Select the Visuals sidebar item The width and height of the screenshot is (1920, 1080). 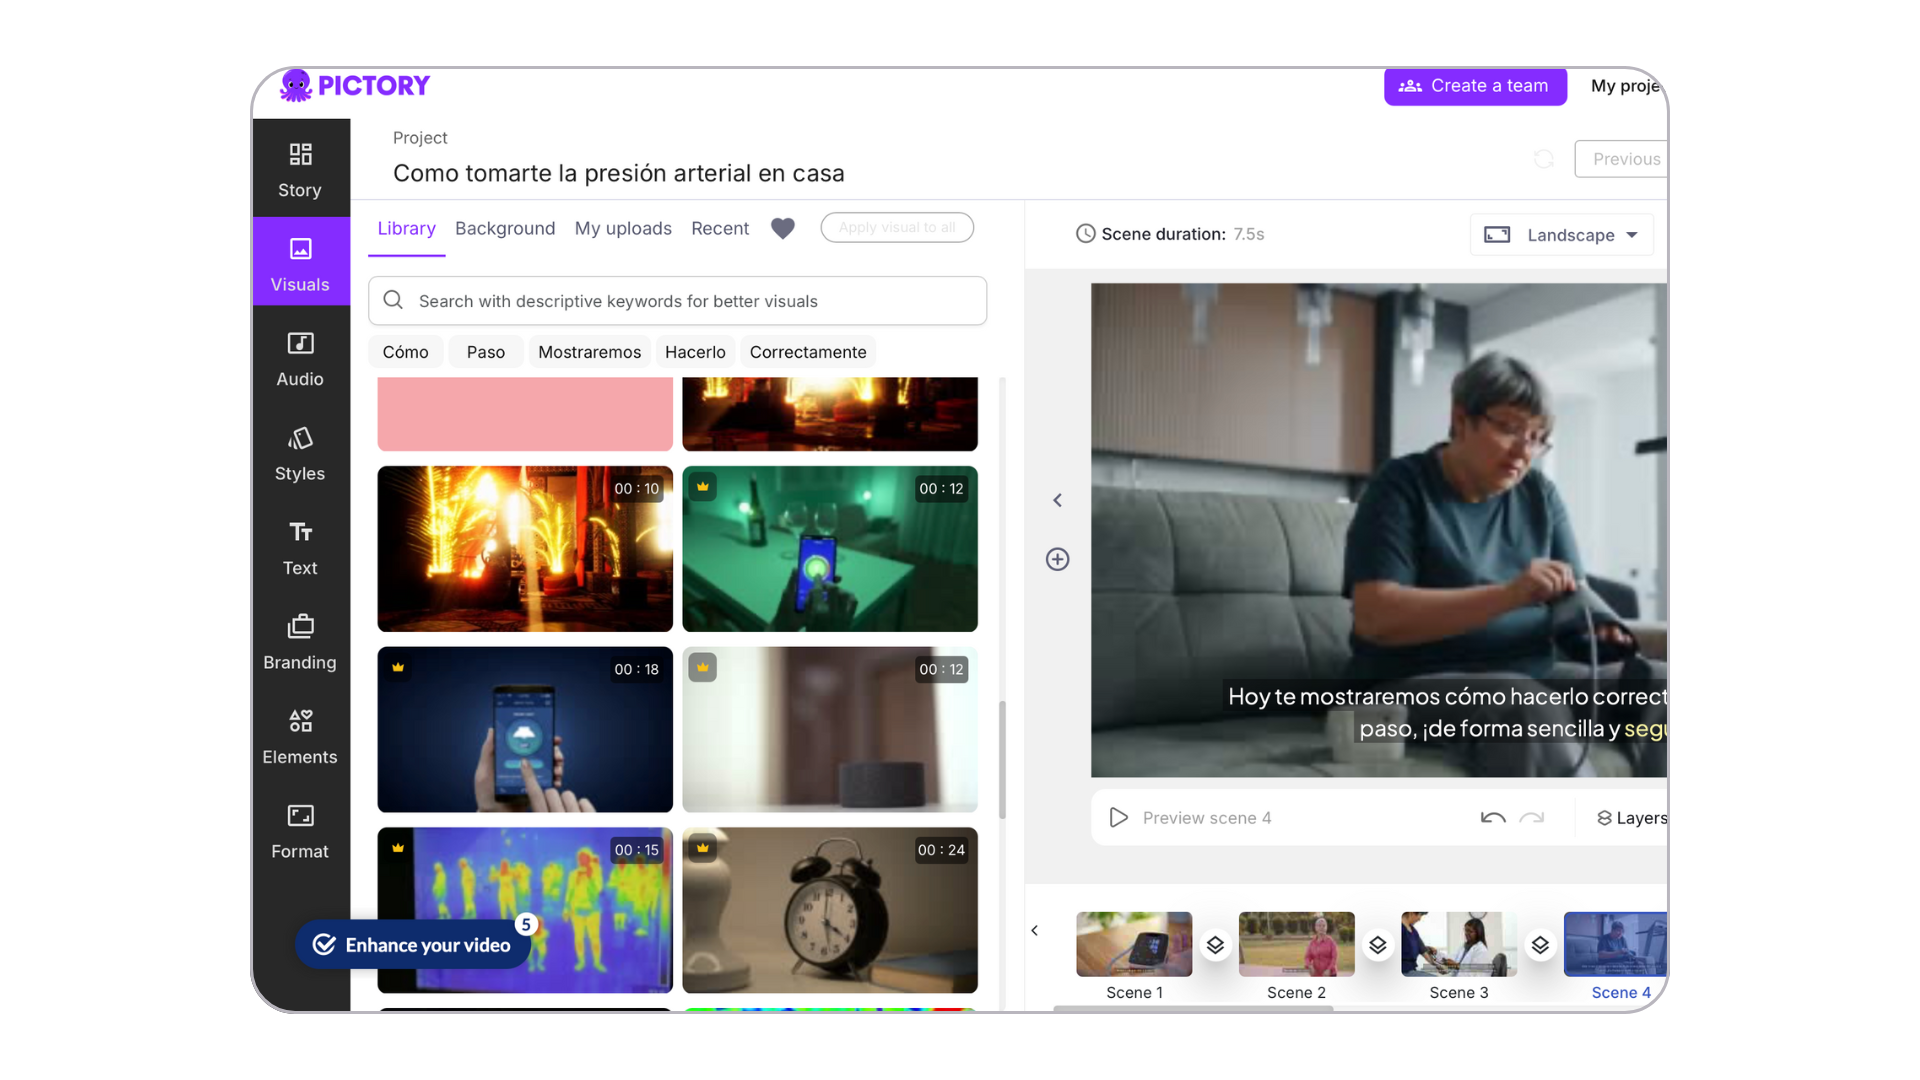coord(300,264)
